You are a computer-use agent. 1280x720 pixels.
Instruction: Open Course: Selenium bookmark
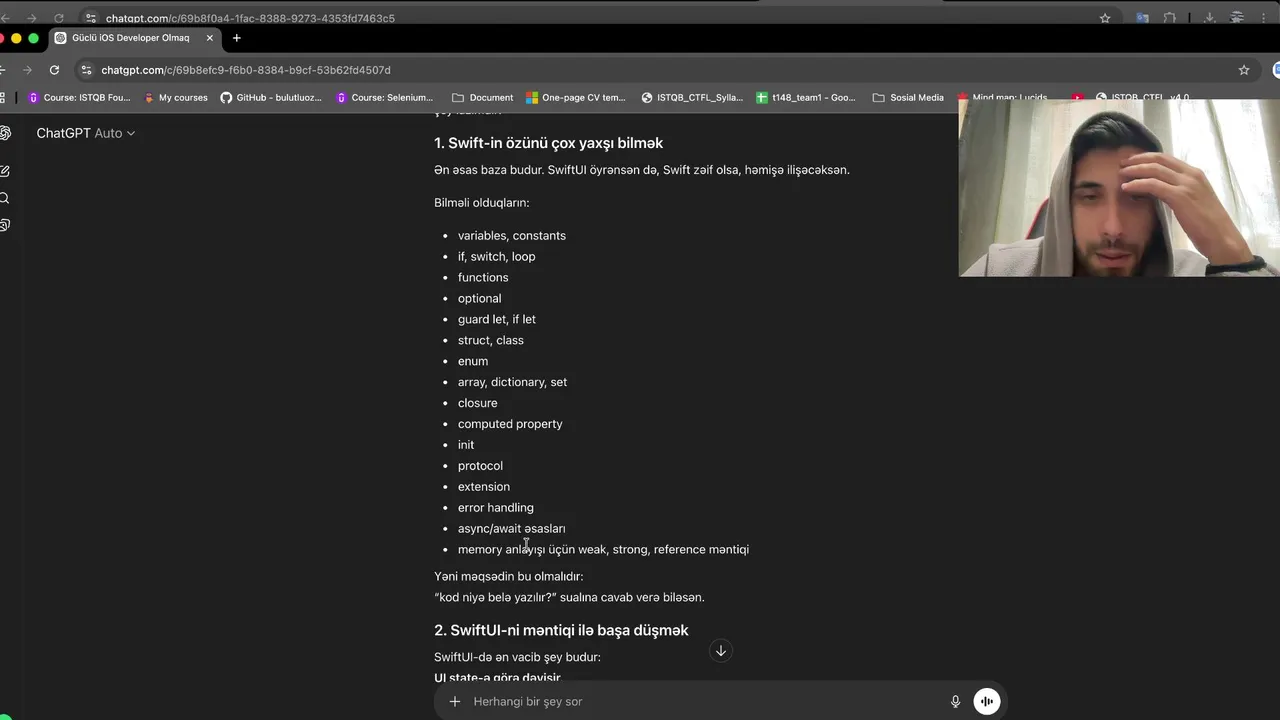385,98
